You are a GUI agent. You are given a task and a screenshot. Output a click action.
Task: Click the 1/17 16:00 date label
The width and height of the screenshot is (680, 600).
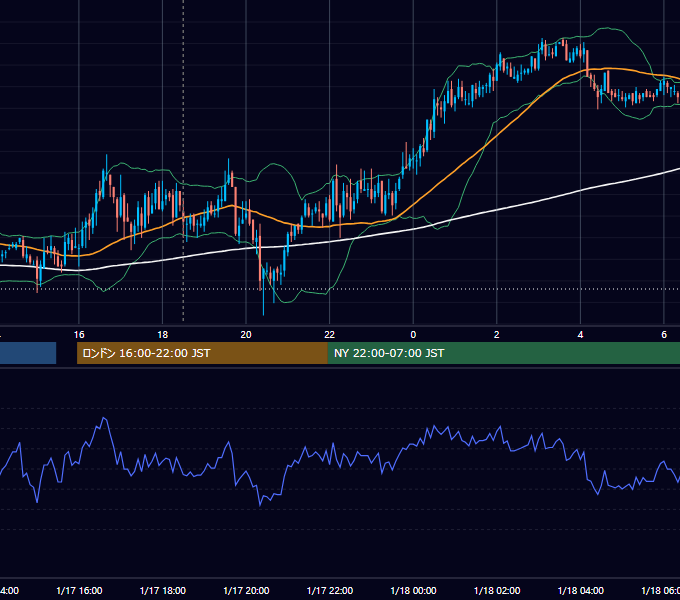point(79,590)
